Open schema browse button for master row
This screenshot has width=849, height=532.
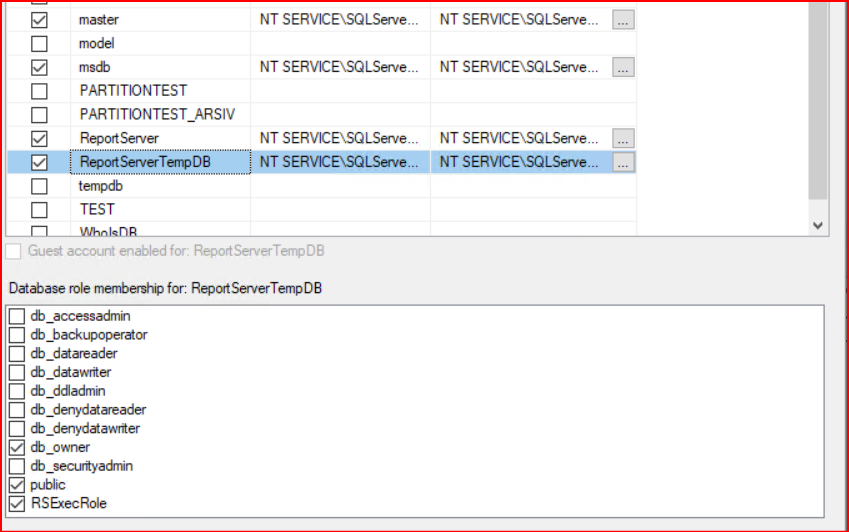623,20
